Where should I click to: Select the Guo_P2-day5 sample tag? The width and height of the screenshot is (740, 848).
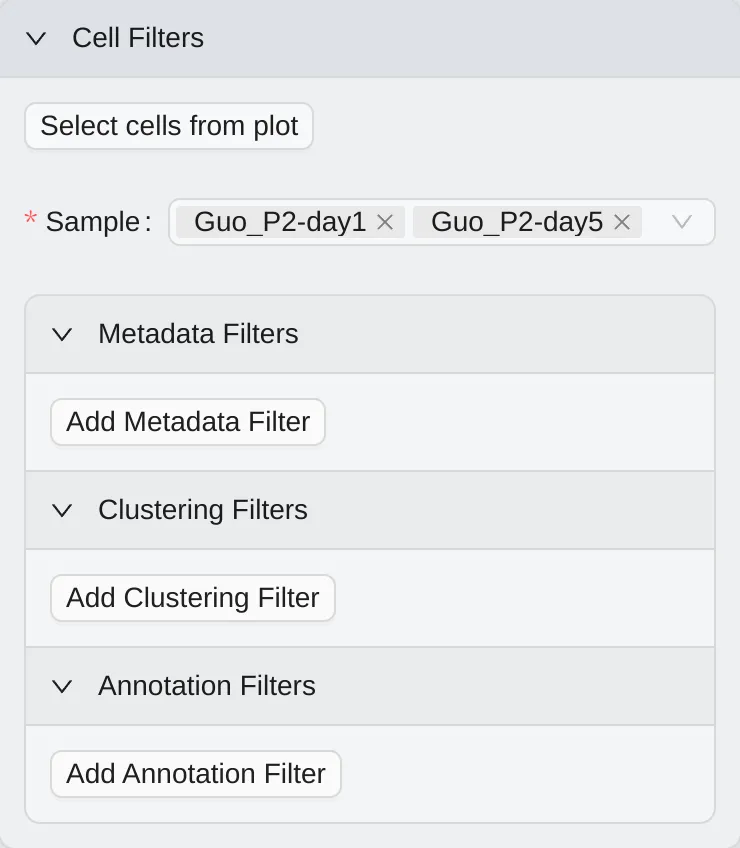pyautogui.click(x=516, y=222)
